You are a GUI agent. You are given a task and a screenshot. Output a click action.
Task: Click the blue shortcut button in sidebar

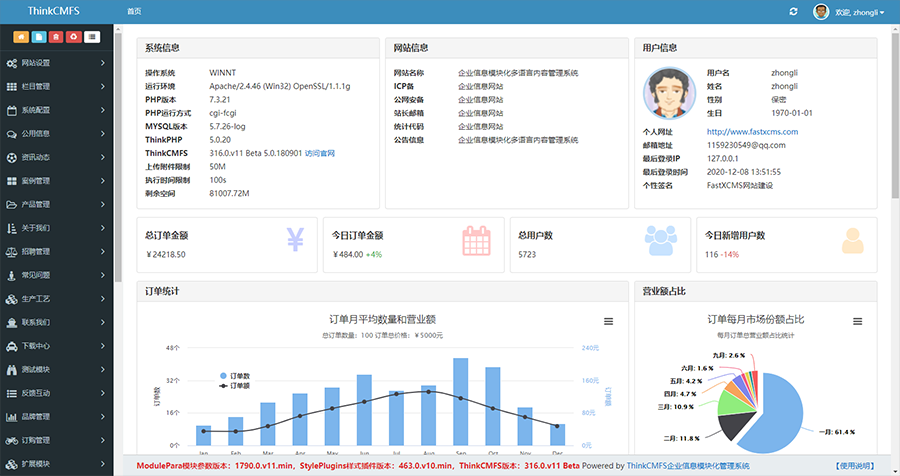click(38, 37)
